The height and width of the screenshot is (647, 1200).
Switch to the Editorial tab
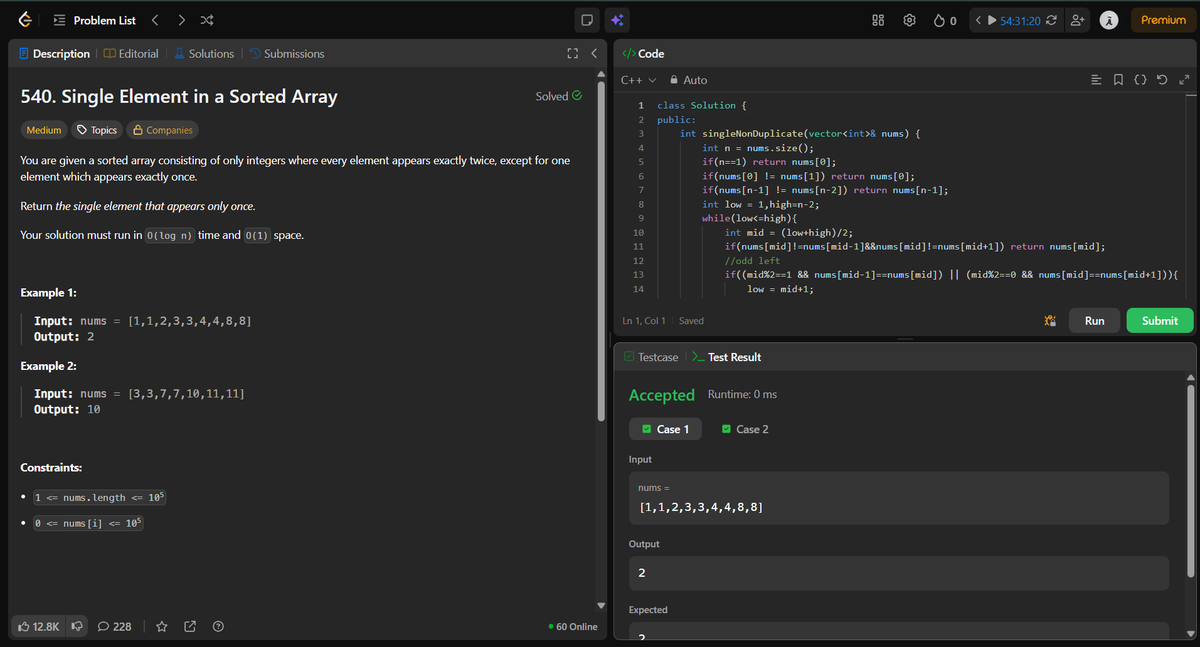(131, 53)
